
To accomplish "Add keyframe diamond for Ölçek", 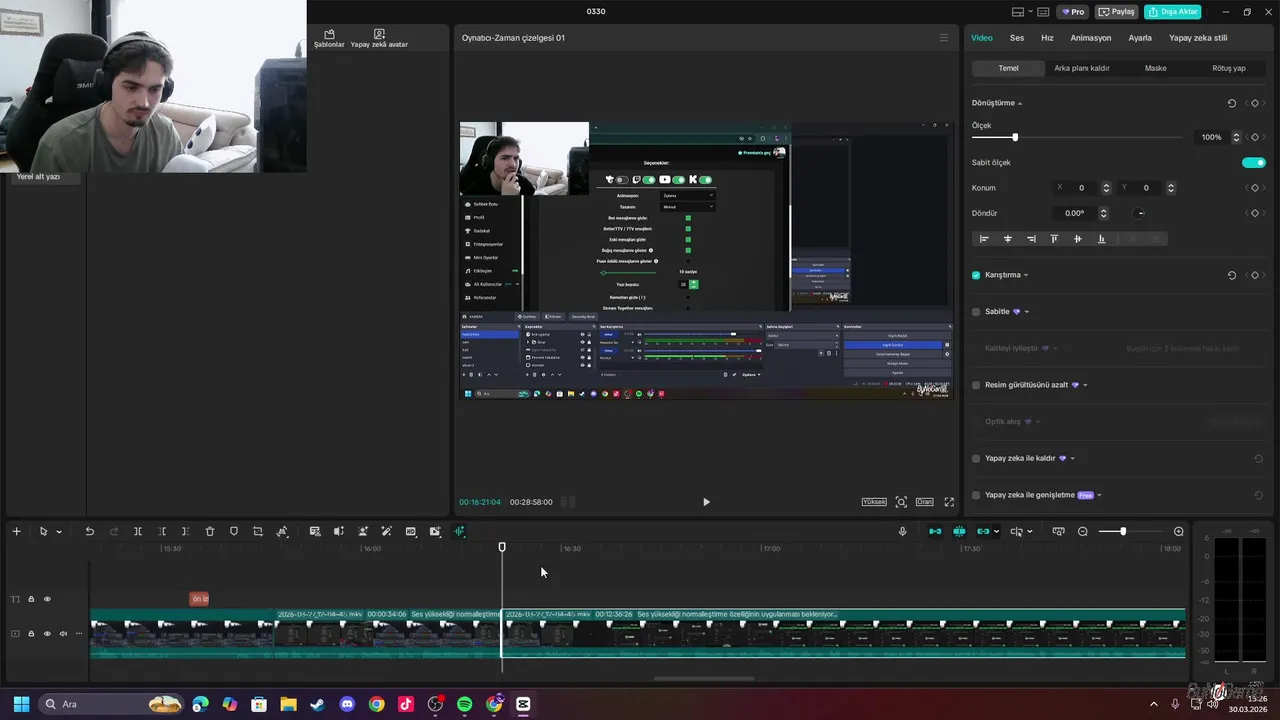I will [1255, 137].
